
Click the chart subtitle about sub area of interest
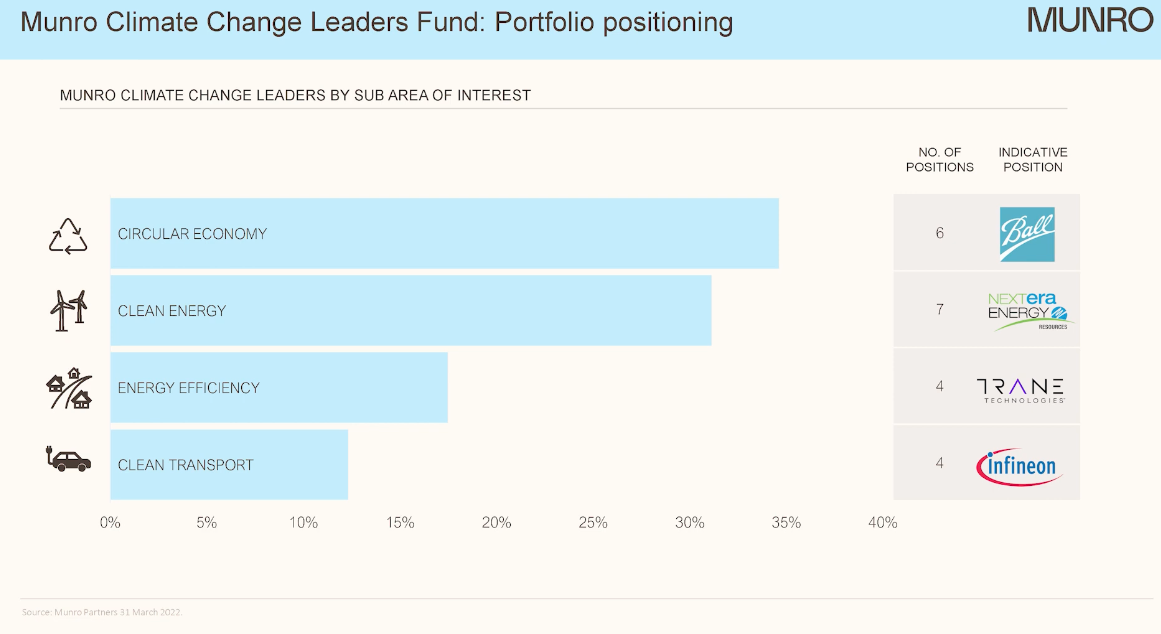[295, 96]
